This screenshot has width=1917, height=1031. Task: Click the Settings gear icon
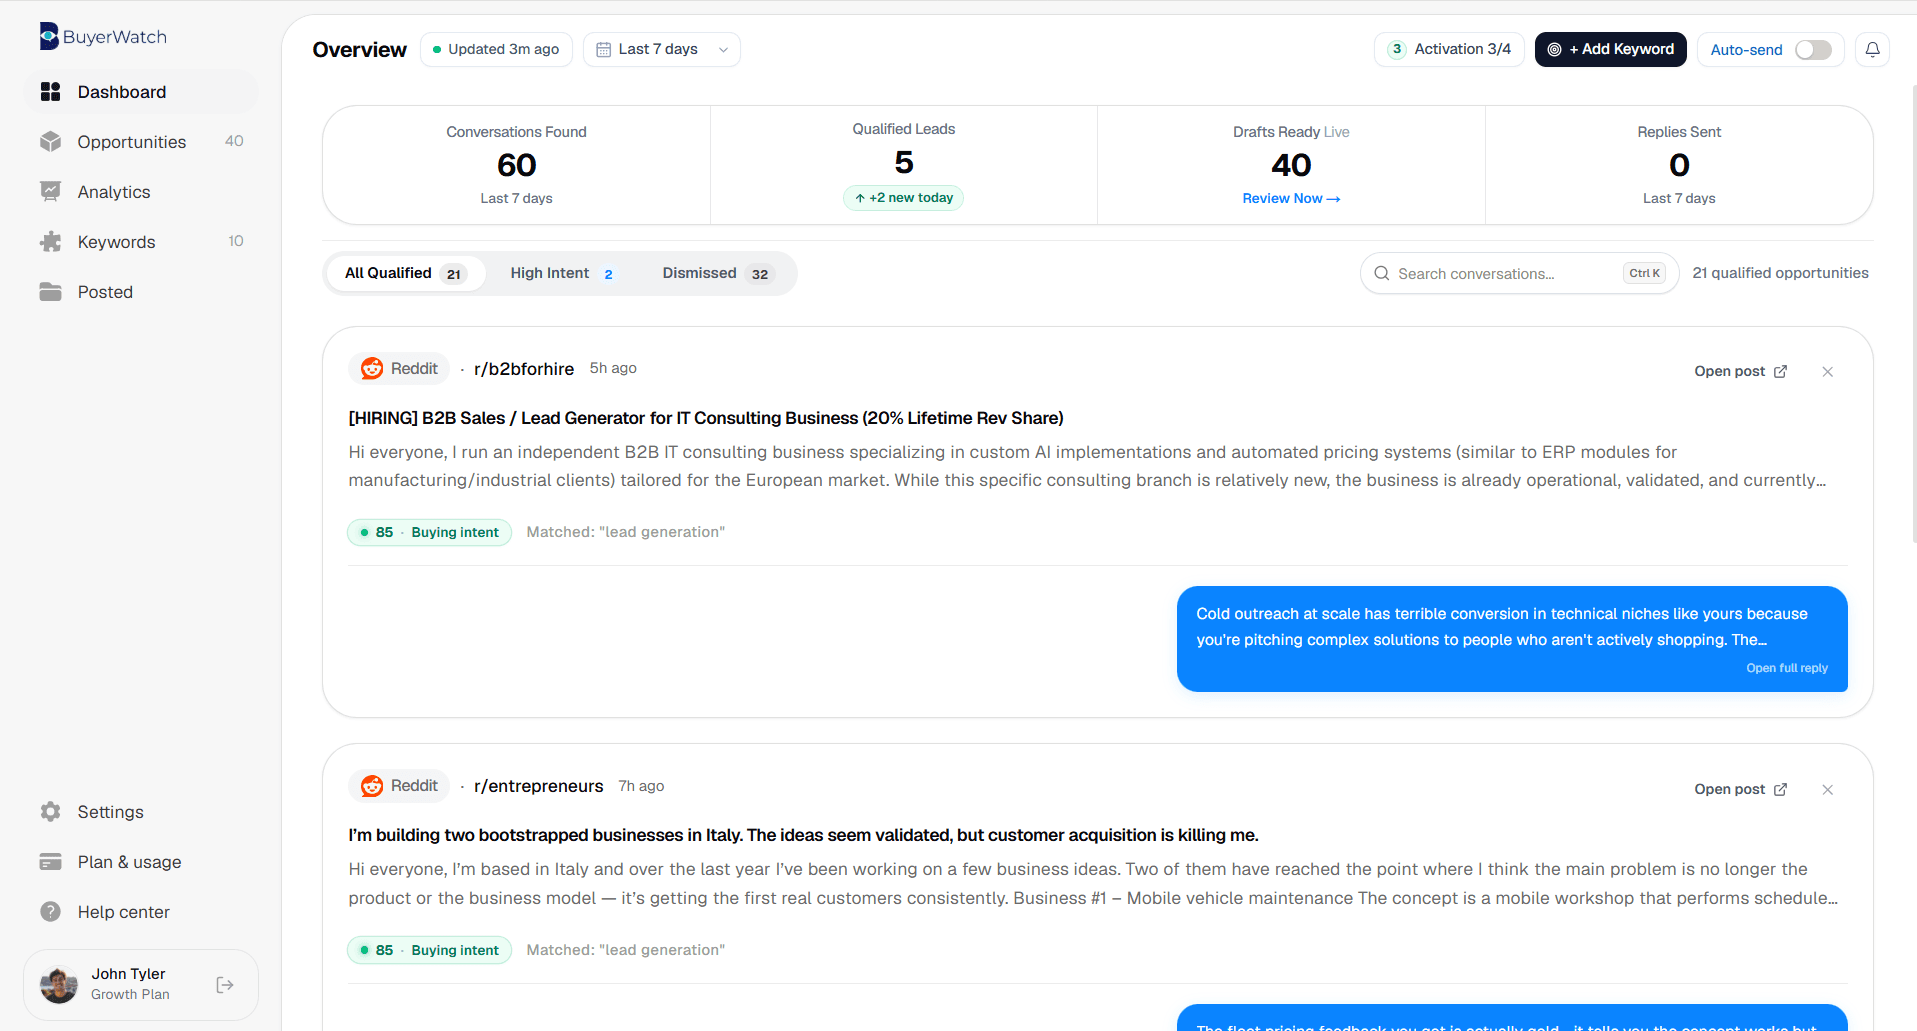50,812
